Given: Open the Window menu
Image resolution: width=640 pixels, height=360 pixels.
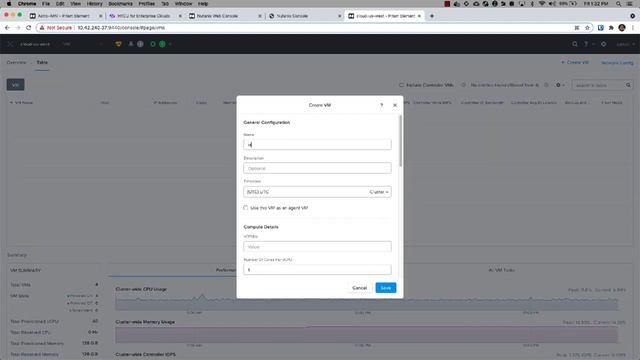Looking at the screenshot, I should point(183,4).
